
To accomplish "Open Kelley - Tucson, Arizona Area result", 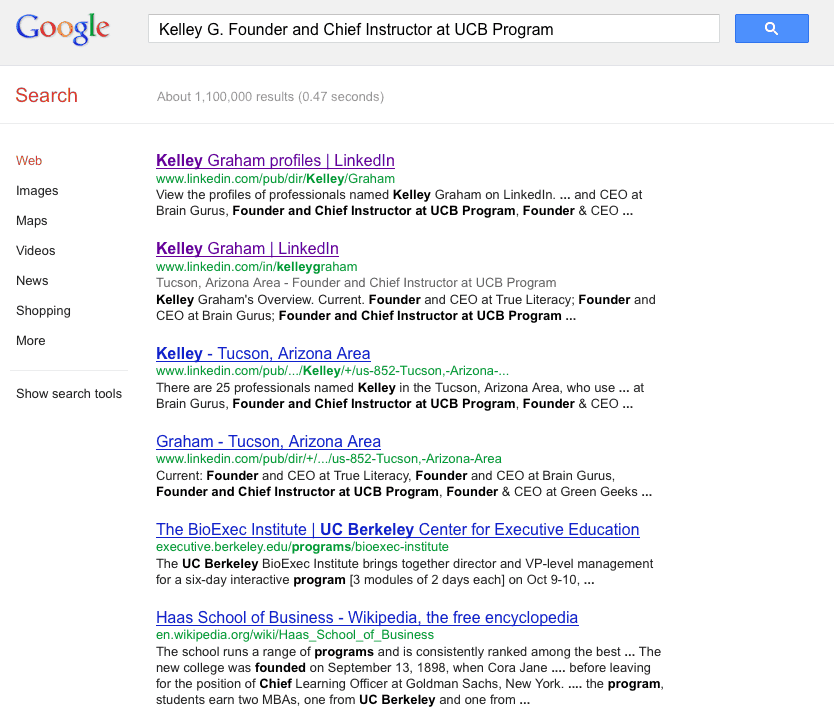I will (263, 353).
